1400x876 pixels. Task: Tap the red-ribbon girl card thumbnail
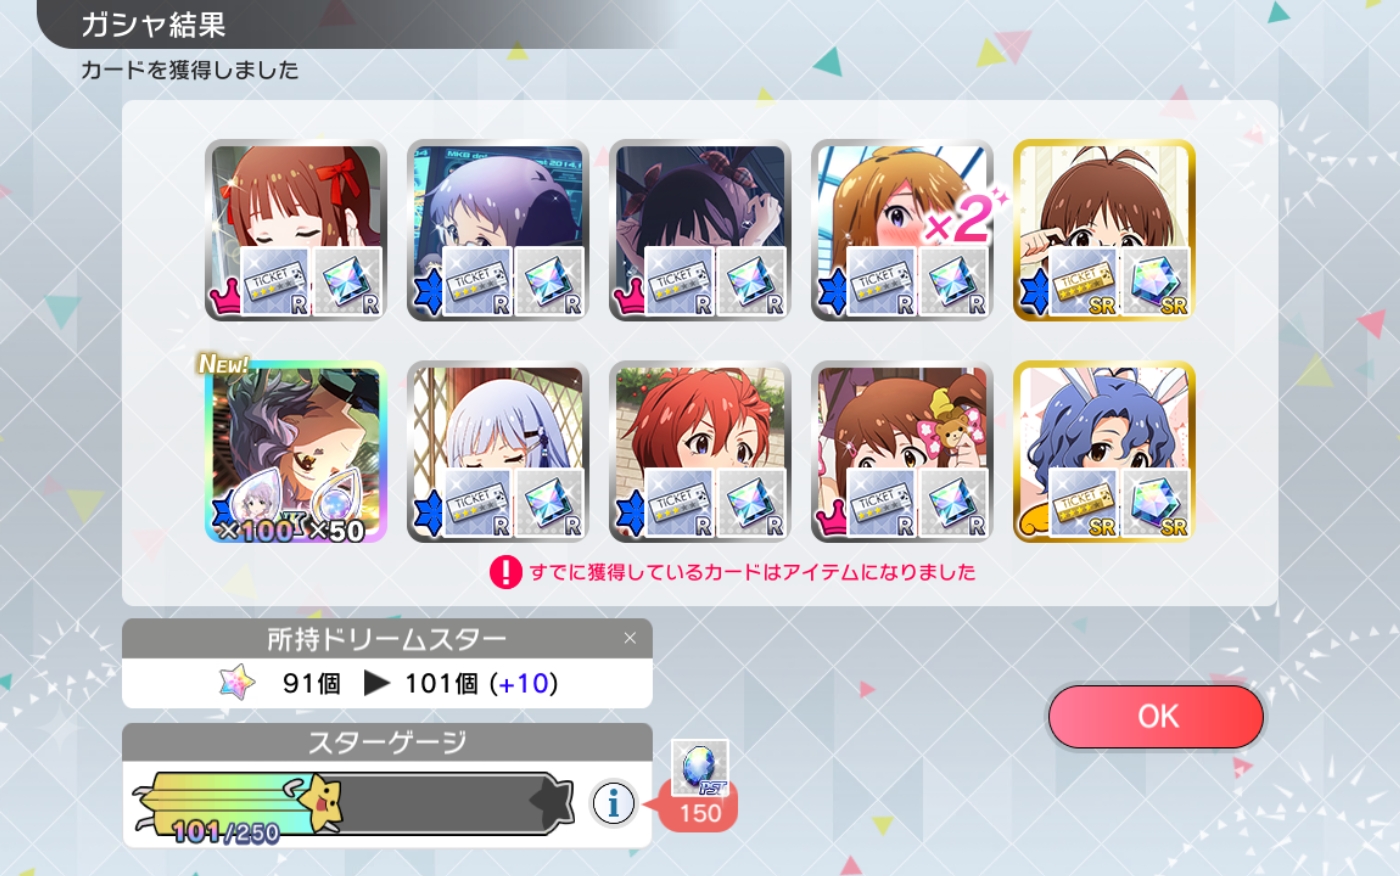[x=296, y=230]
